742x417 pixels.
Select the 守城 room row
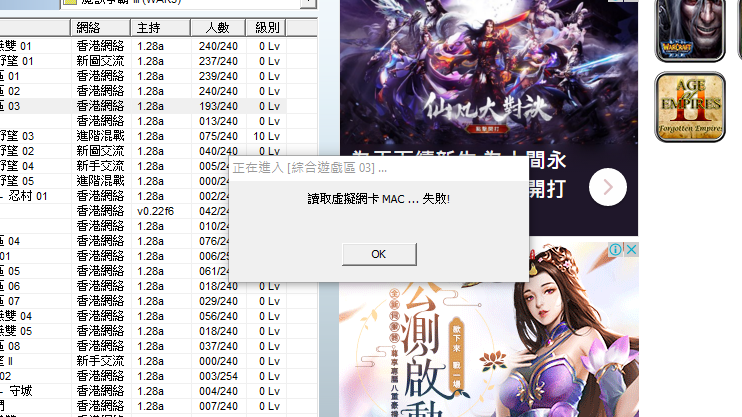(x=159, y=391)
